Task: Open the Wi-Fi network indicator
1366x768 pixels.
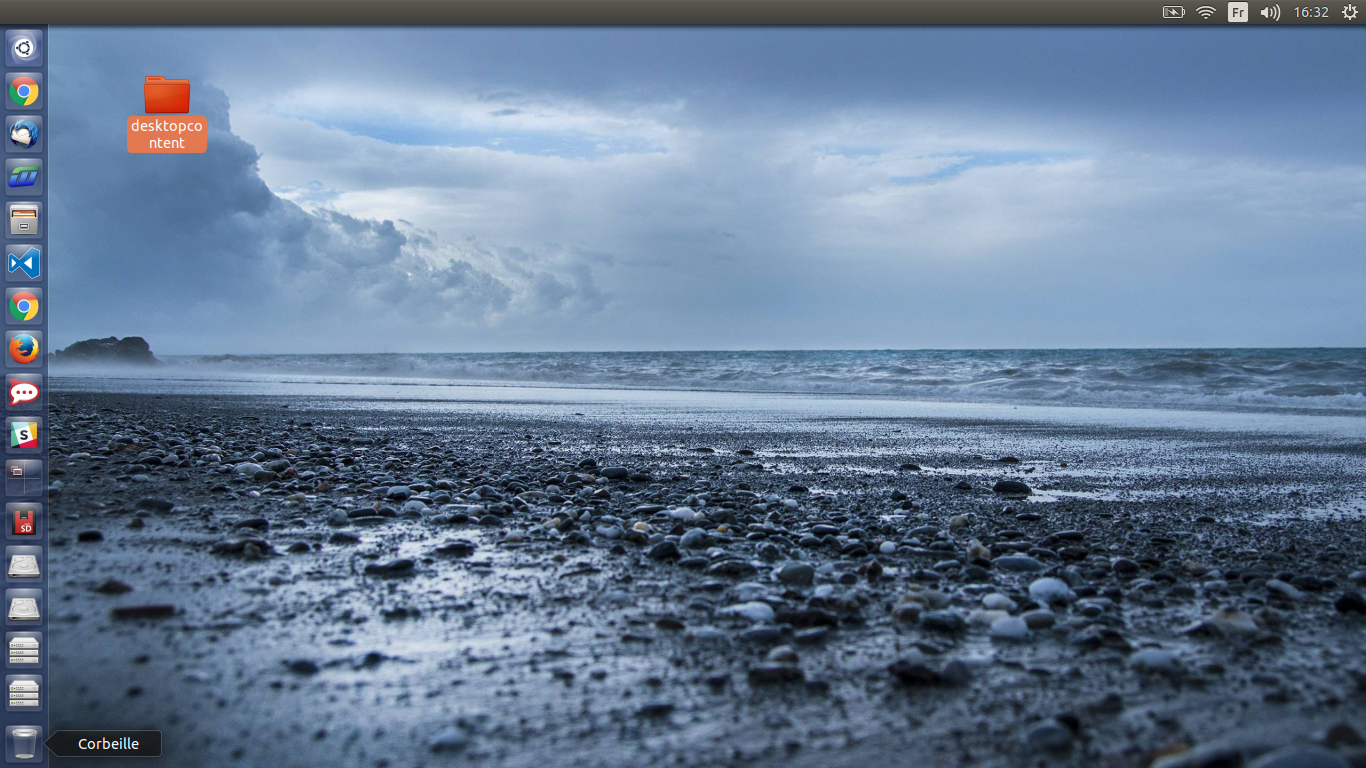Action: coord(1206,12)
